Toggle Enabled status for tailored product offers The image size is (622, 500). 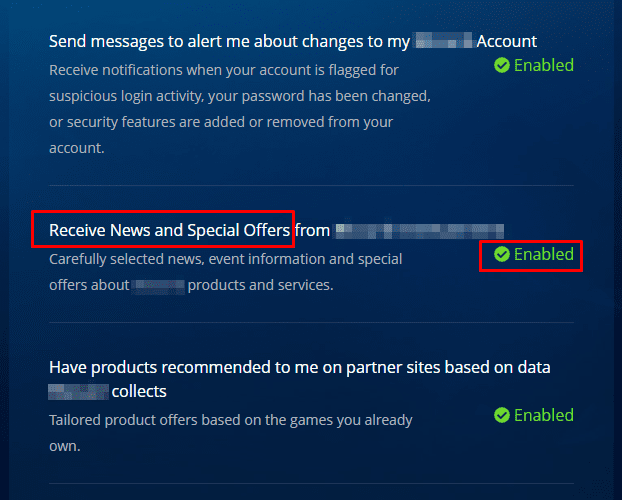tap(534, 415)
